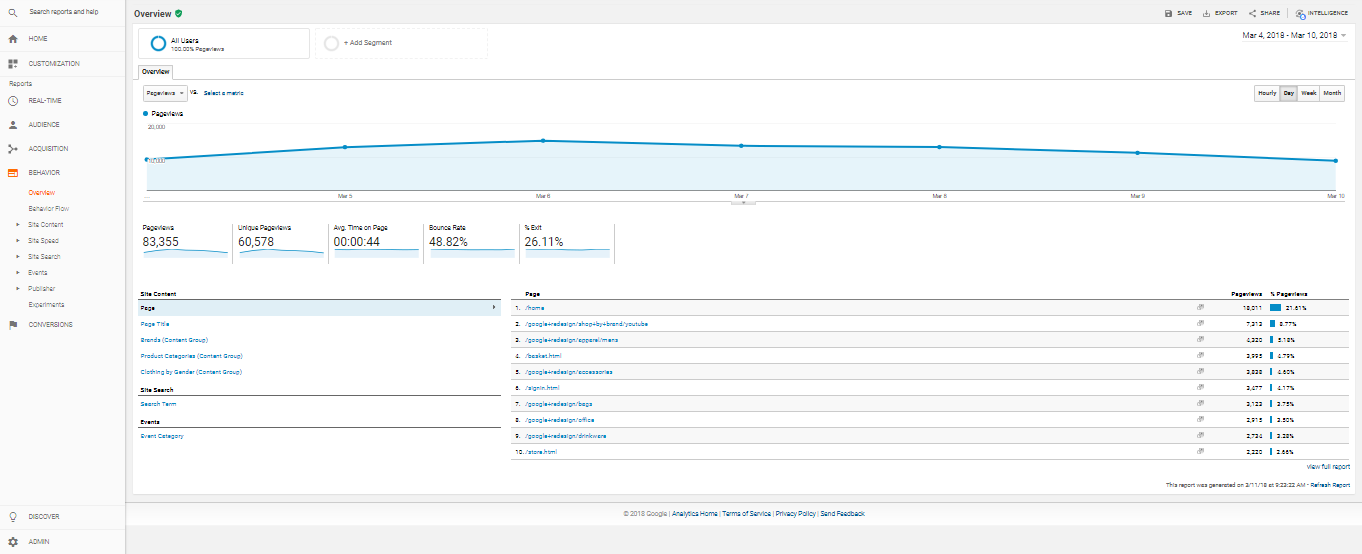Expand Publisher in sidebar
1362x554 pixels.
click(x=18, y=289)
